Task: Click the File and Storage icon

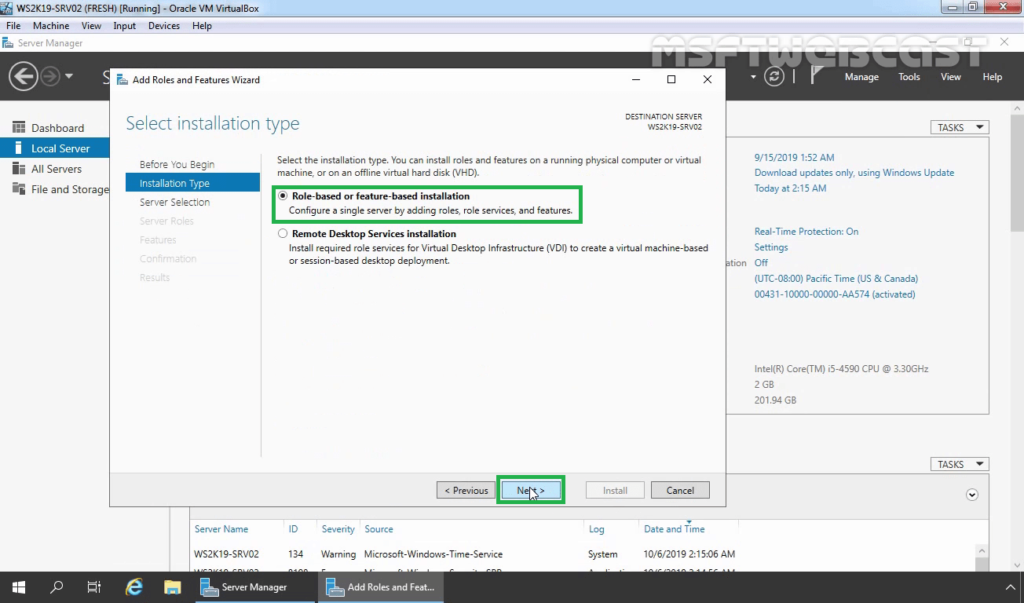Action: 19,189
